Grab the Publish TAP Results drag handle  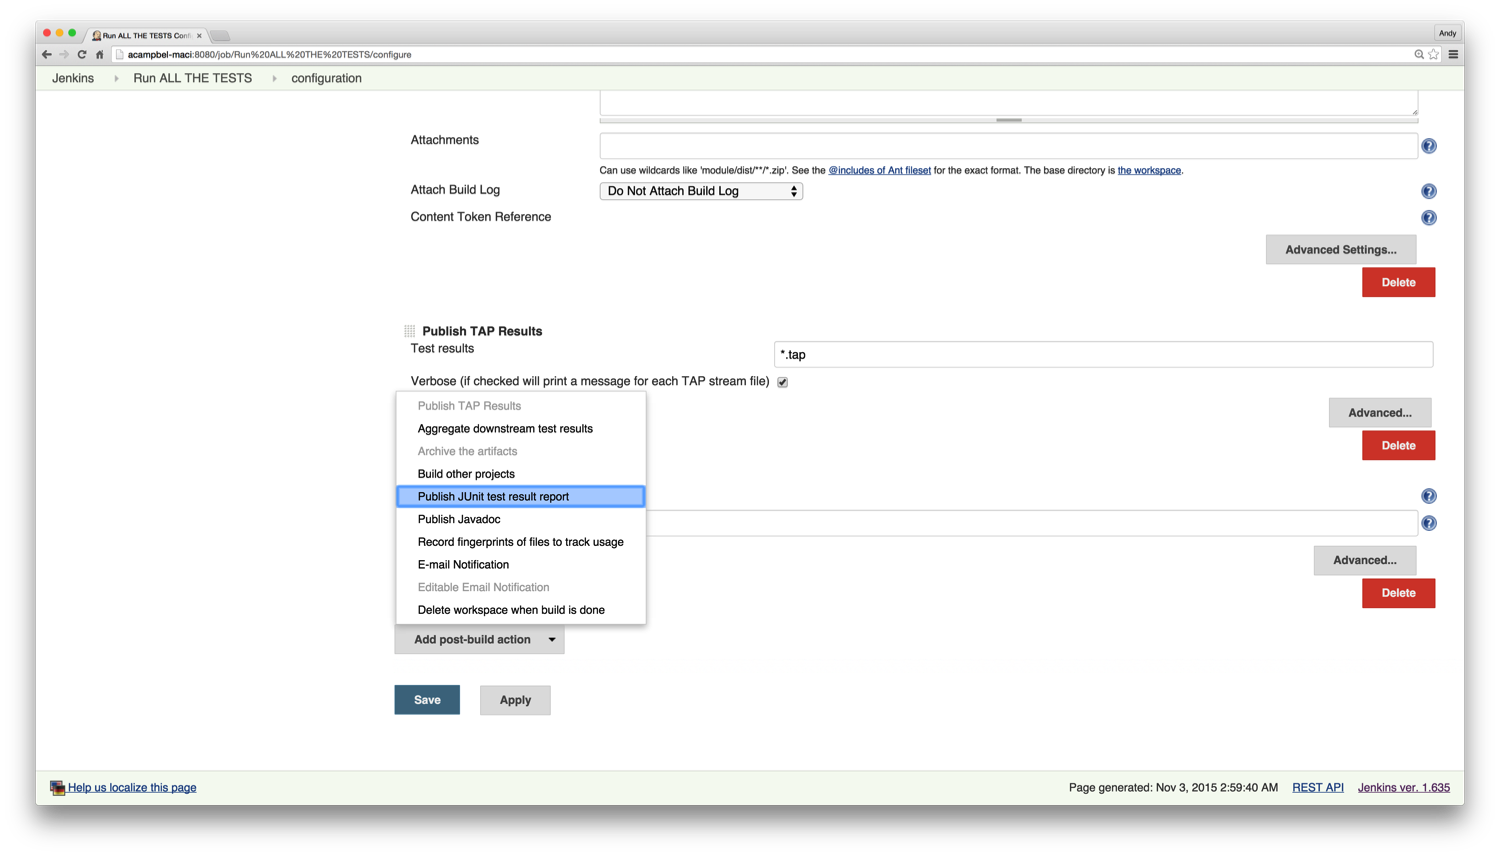point(410,331)
